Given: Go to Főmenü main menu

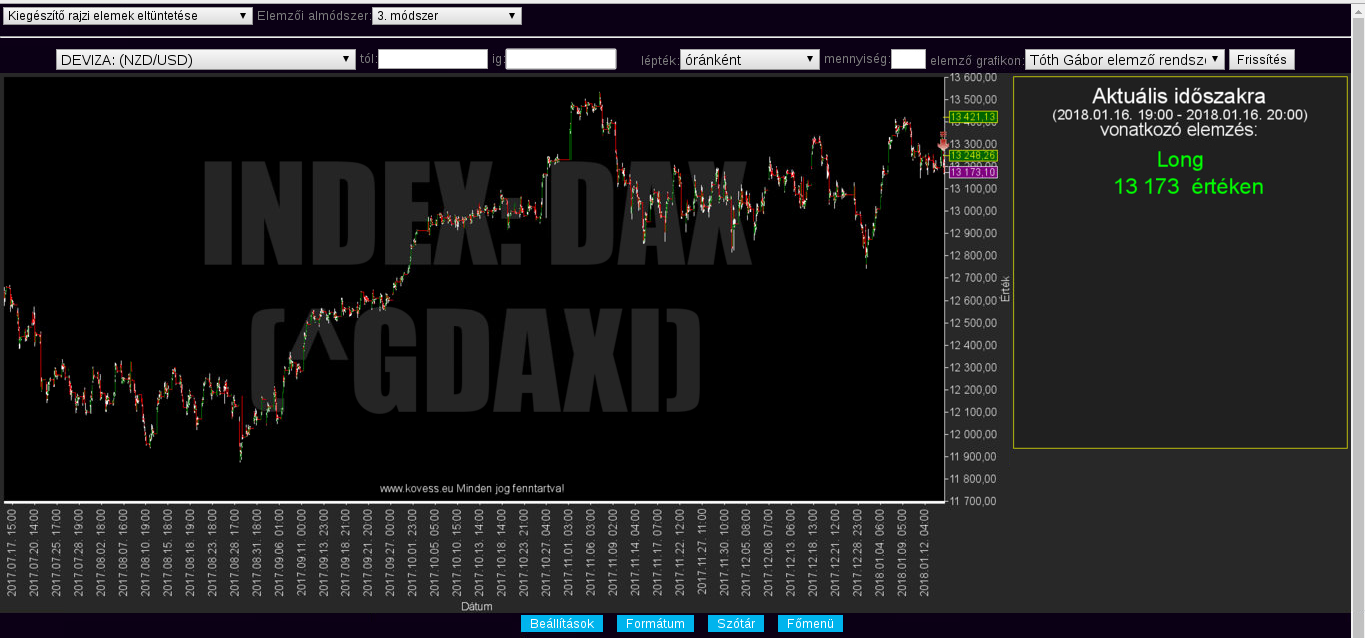Looking at the screenshot, I should click(x=810, y=624).
